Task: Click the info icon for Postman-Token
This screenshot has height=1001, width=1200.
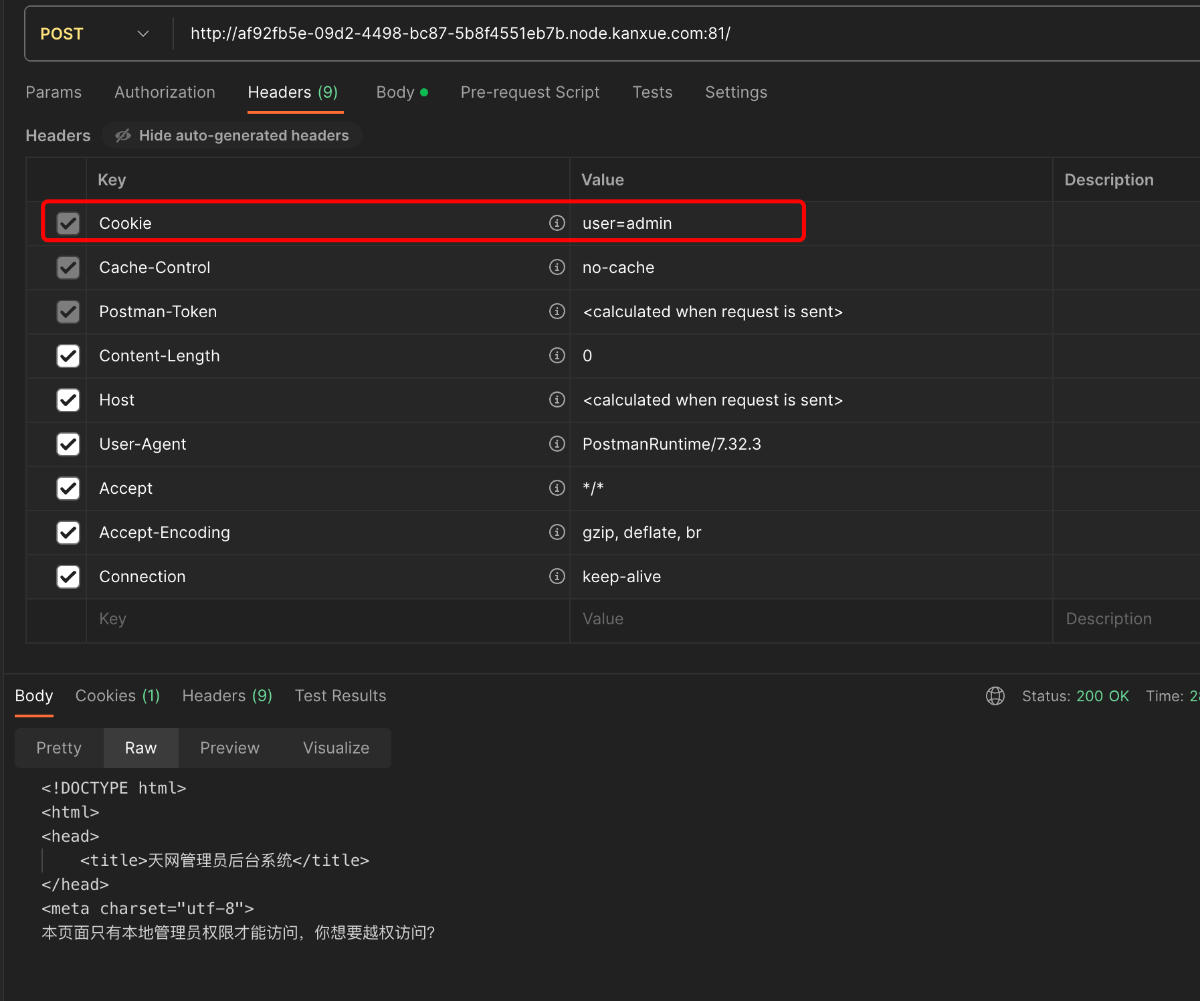Action: pos(557,311)
